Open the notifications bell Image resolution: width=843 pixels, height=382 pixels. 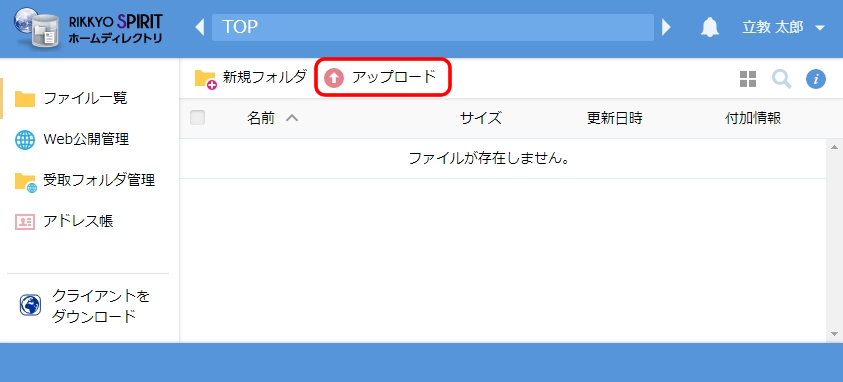click(710, 27)
